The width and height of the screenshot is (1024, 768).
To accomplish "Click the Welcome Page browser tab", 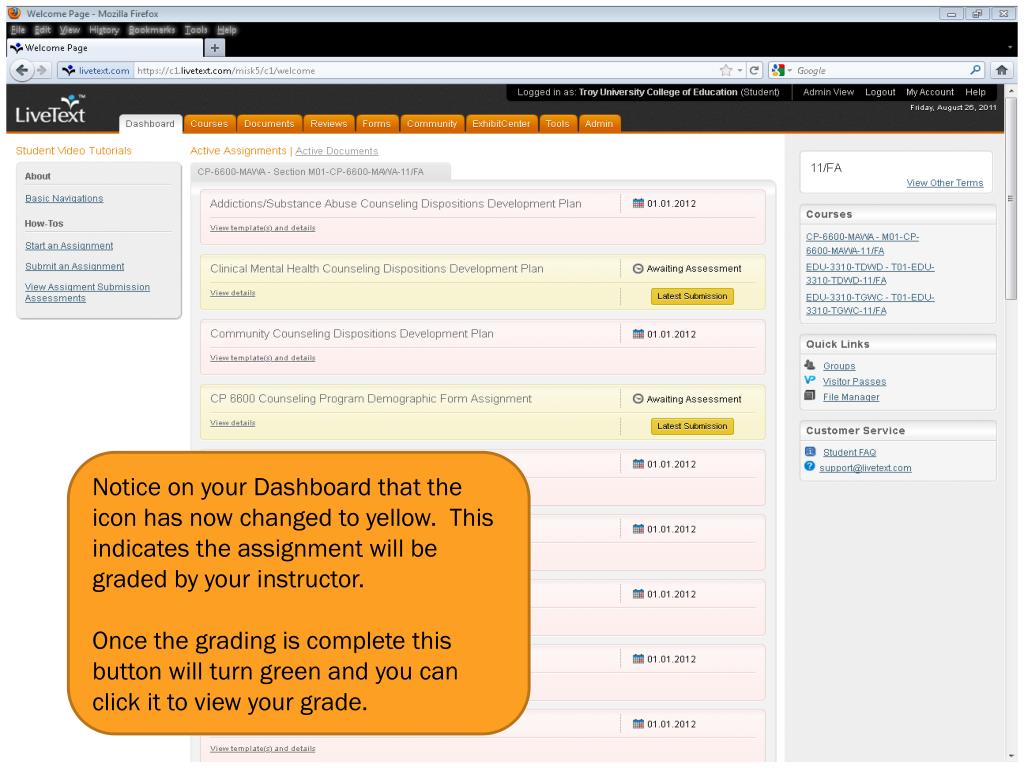I will (x=104, y=48).
